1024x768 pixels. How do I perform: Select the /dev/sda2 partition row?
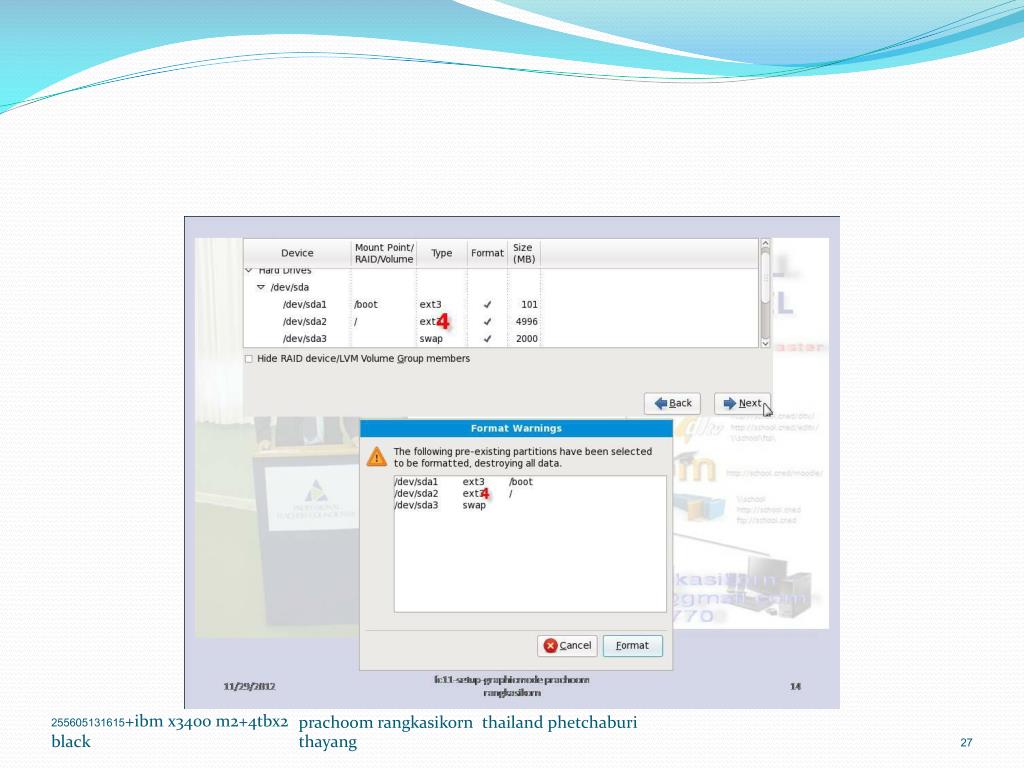[x=501, y=321]
